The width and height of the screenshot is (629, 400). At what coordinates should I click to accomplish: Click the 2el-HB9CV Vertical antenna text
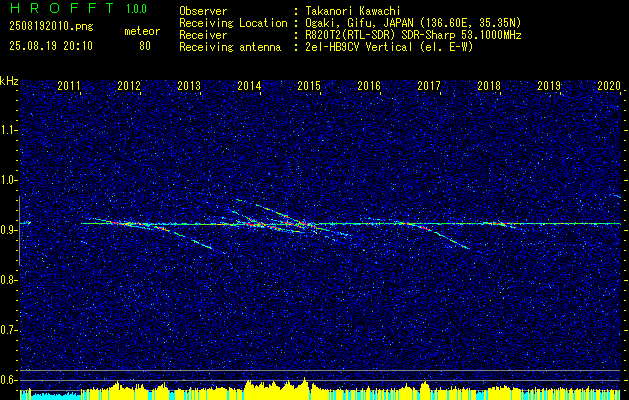pos(390,47)
